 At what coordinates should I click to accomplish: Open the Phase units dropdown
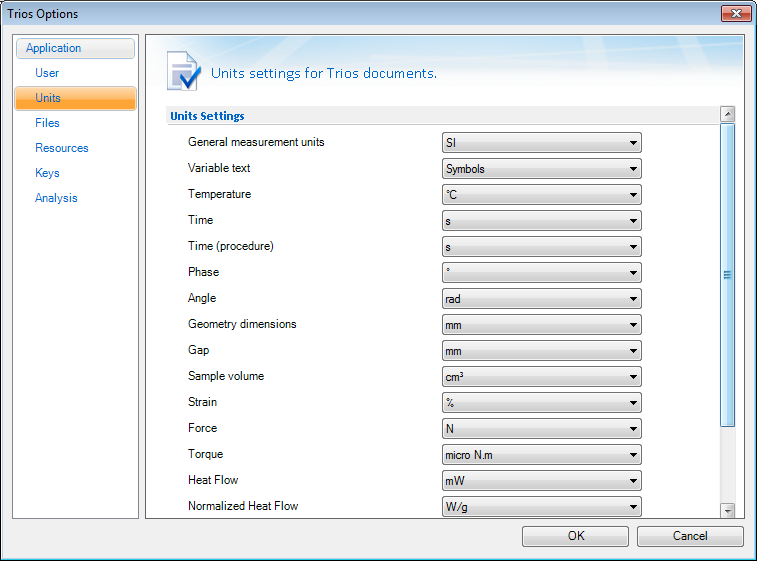point(542,273)
